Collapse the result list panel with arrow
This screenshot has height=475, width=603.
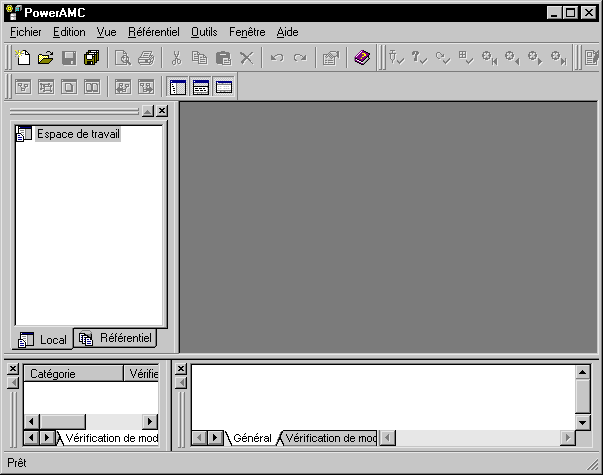click(x=13, y=383)
